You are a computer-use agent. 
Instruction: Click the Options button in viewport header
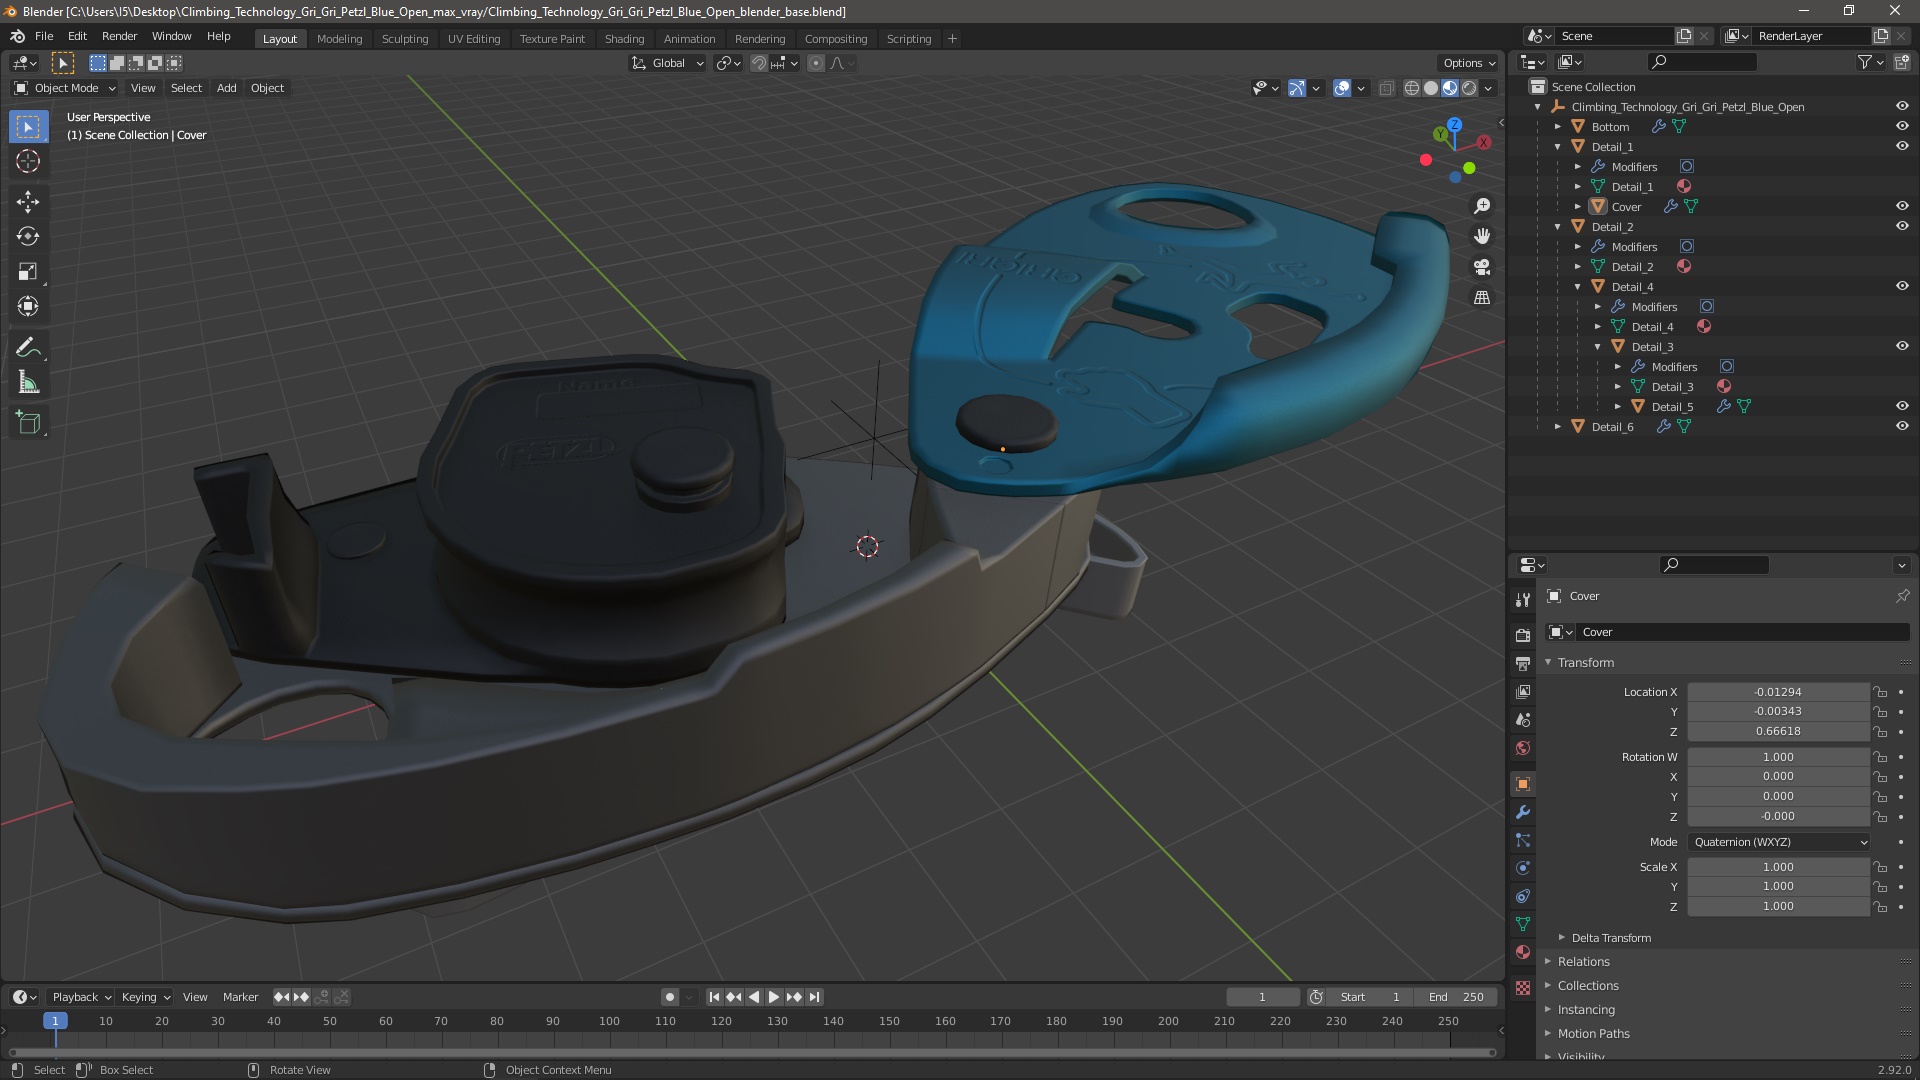[1468, 63]
